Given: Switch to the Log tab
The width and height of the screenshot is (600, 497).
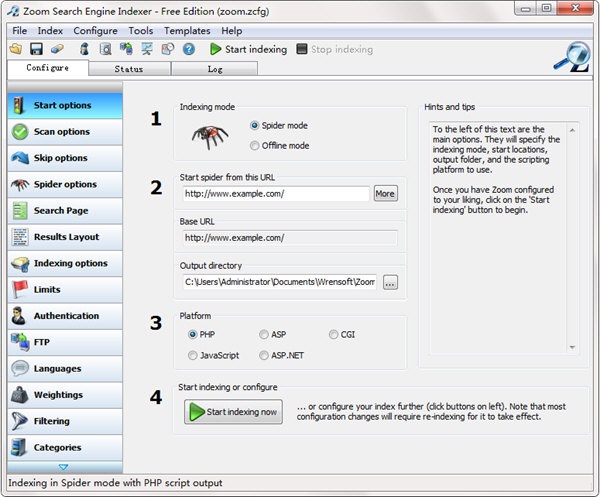Looking at the screenshot, I should point(215,69).
